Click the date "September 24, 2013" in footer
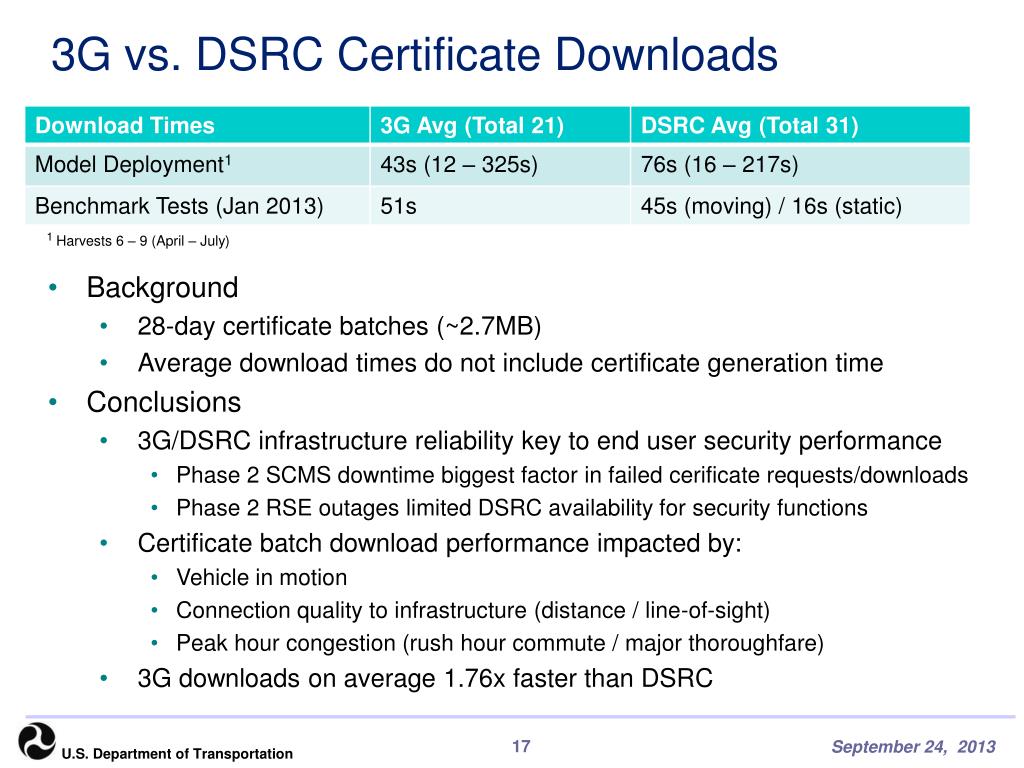 pyautogui.click(x=914, y=746)
